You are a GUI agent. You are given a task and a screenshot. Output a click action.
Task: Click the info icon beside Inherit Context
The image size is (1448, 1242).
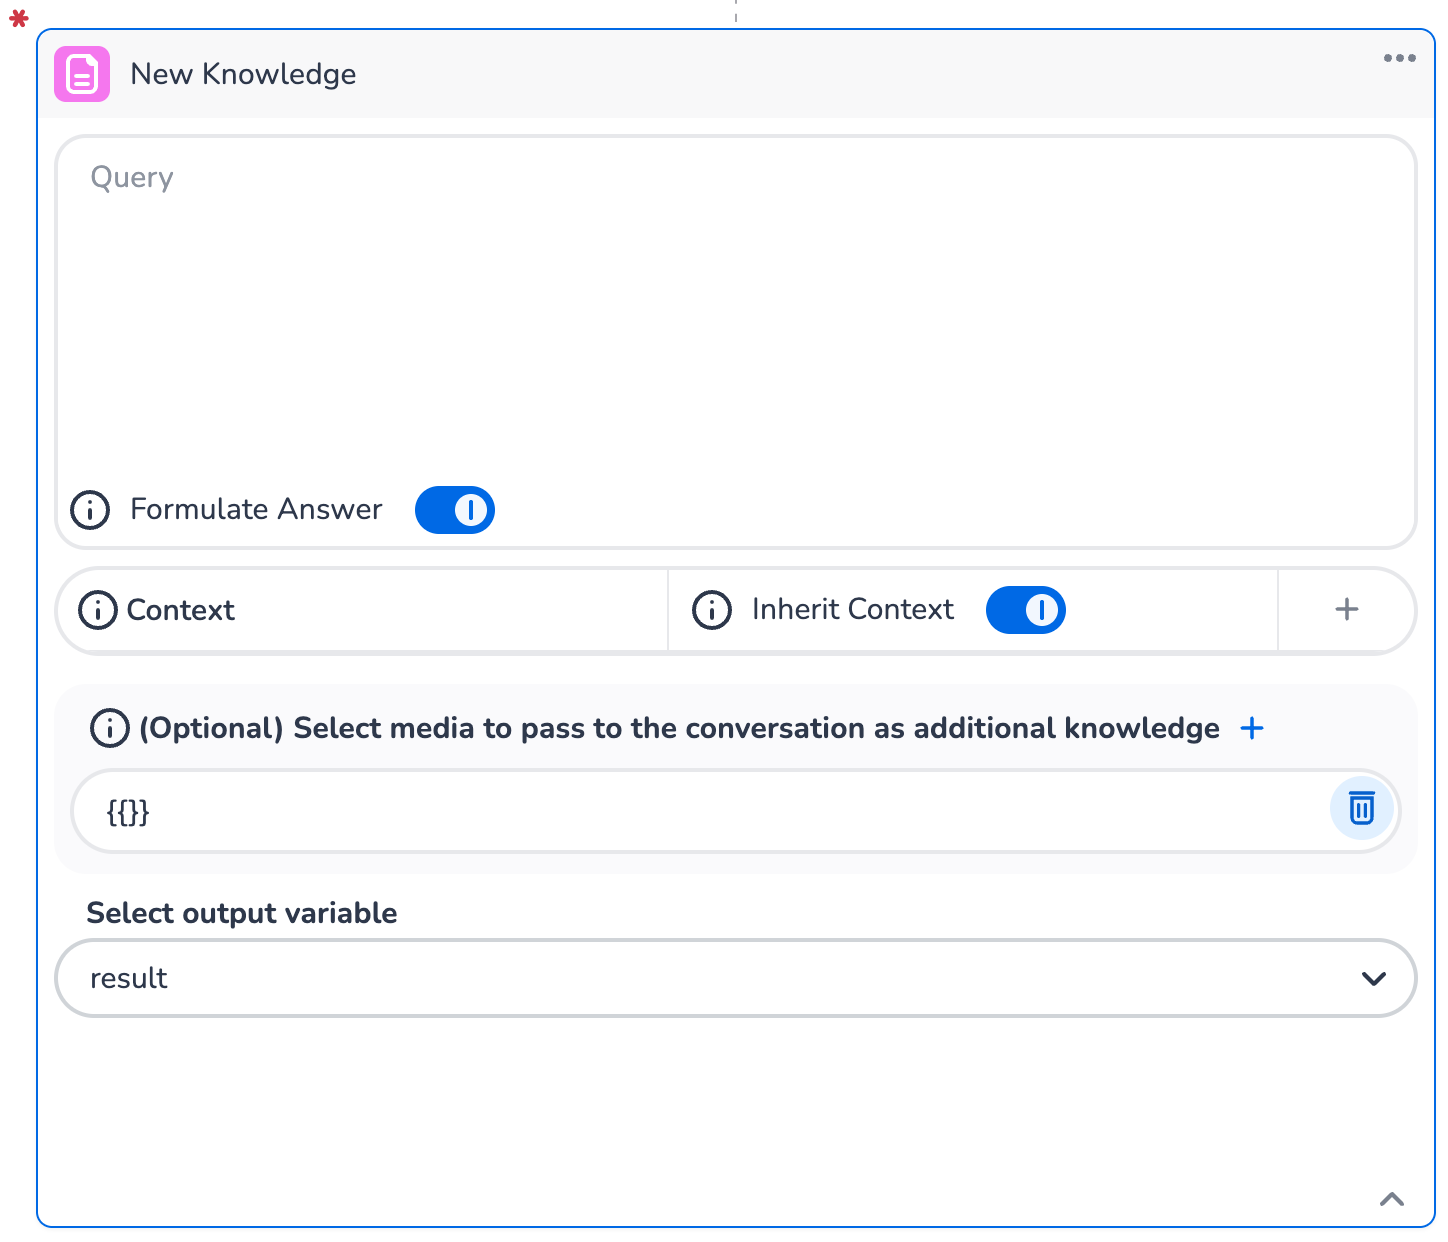click(712, 610)
